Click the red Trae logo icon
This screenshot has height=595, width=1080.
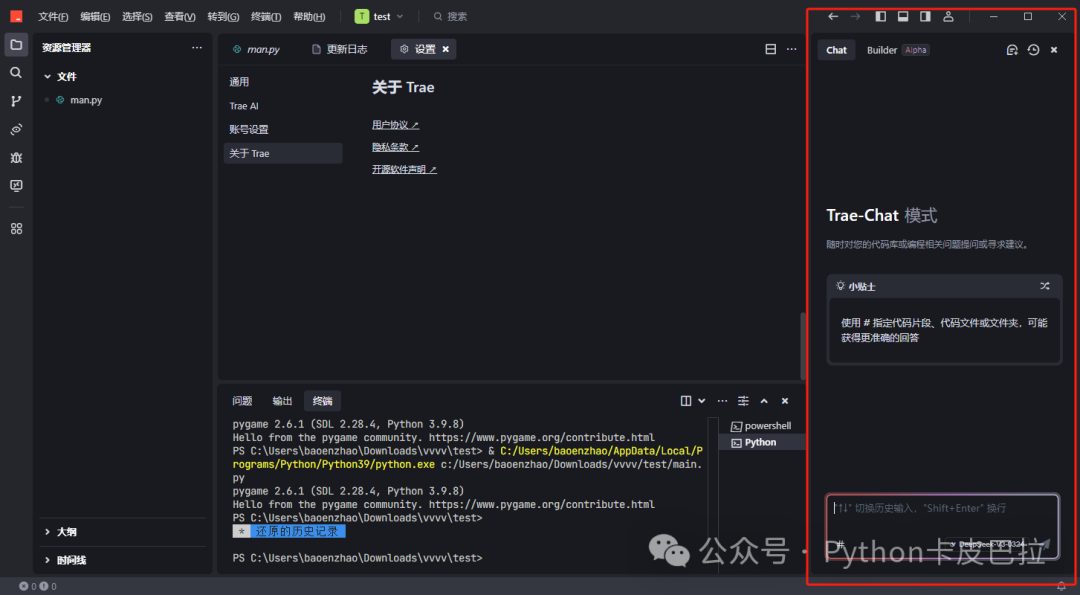click(x=16, y=17)
